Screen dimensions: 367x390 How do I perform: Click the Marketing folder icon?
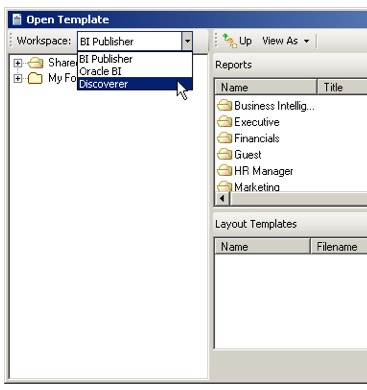(224, 186)
